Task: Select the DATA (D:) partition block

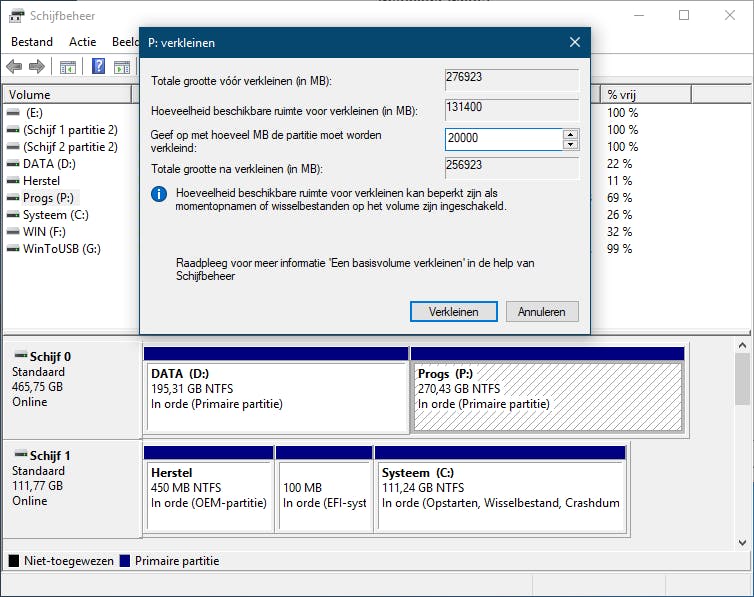Action: click(276, 390)
